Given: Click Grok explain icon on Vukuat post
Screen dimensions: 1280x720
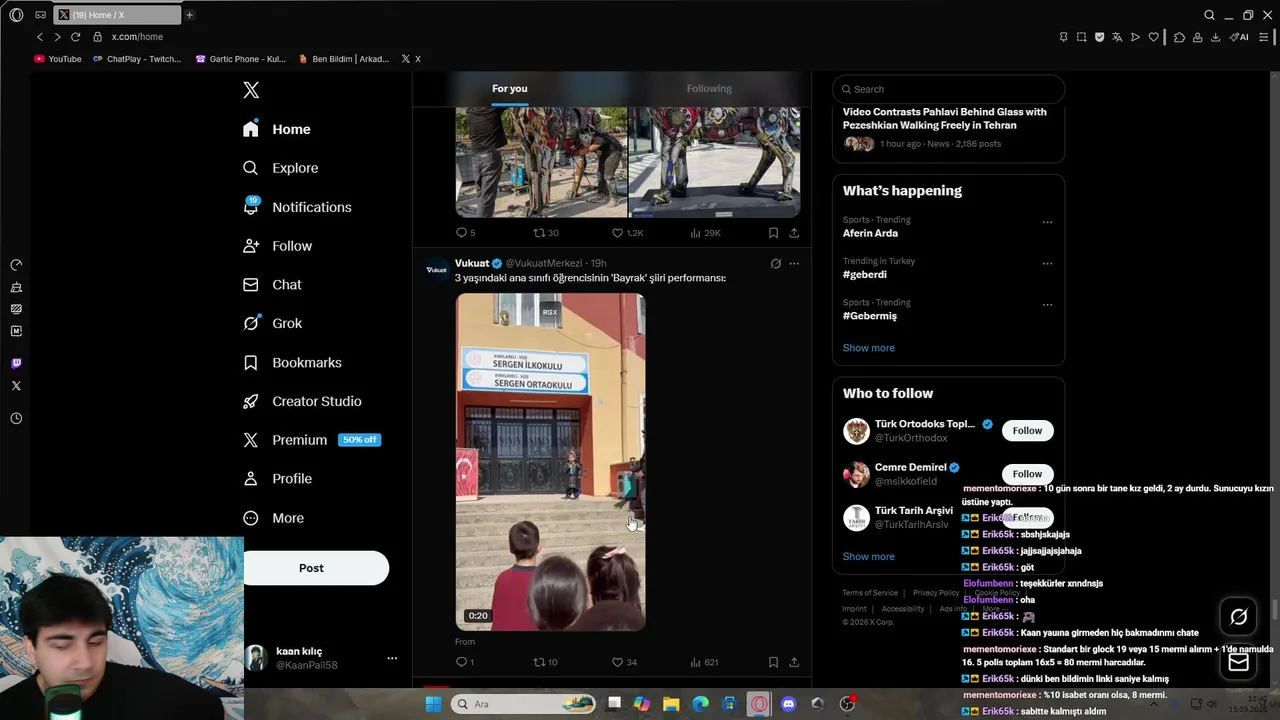Looking at the screenshot, I should (775, 264).
